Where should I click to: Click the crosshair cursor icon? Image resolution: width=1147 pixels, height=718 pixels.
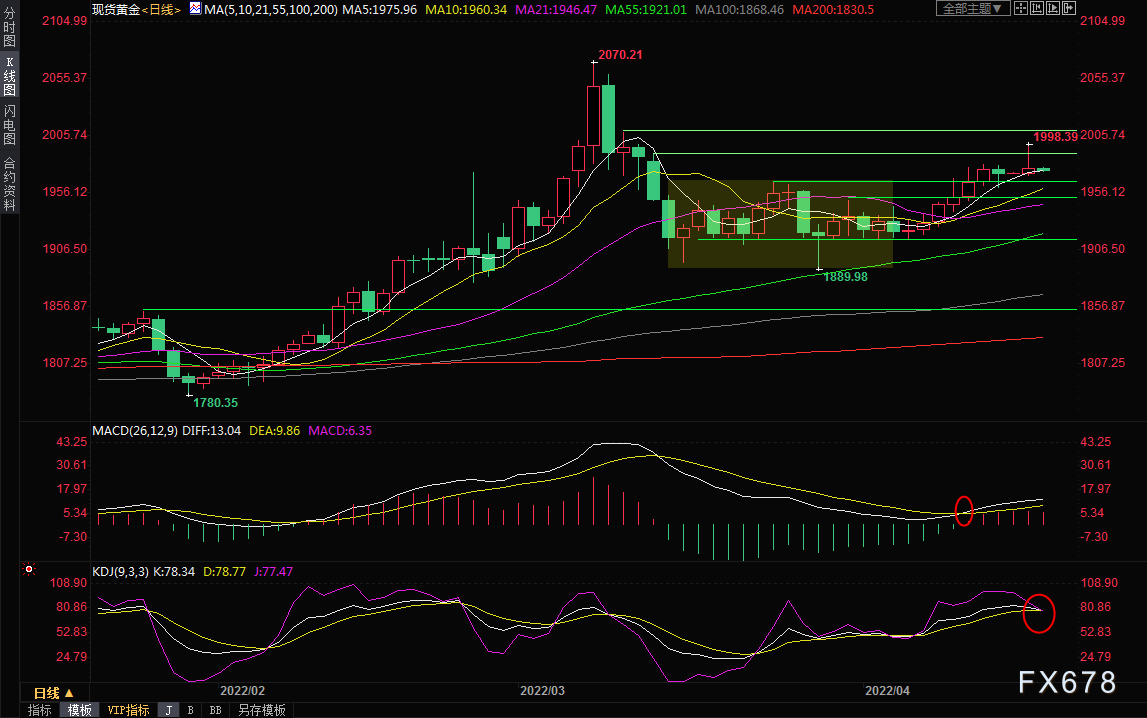[x=1021, y=8]
